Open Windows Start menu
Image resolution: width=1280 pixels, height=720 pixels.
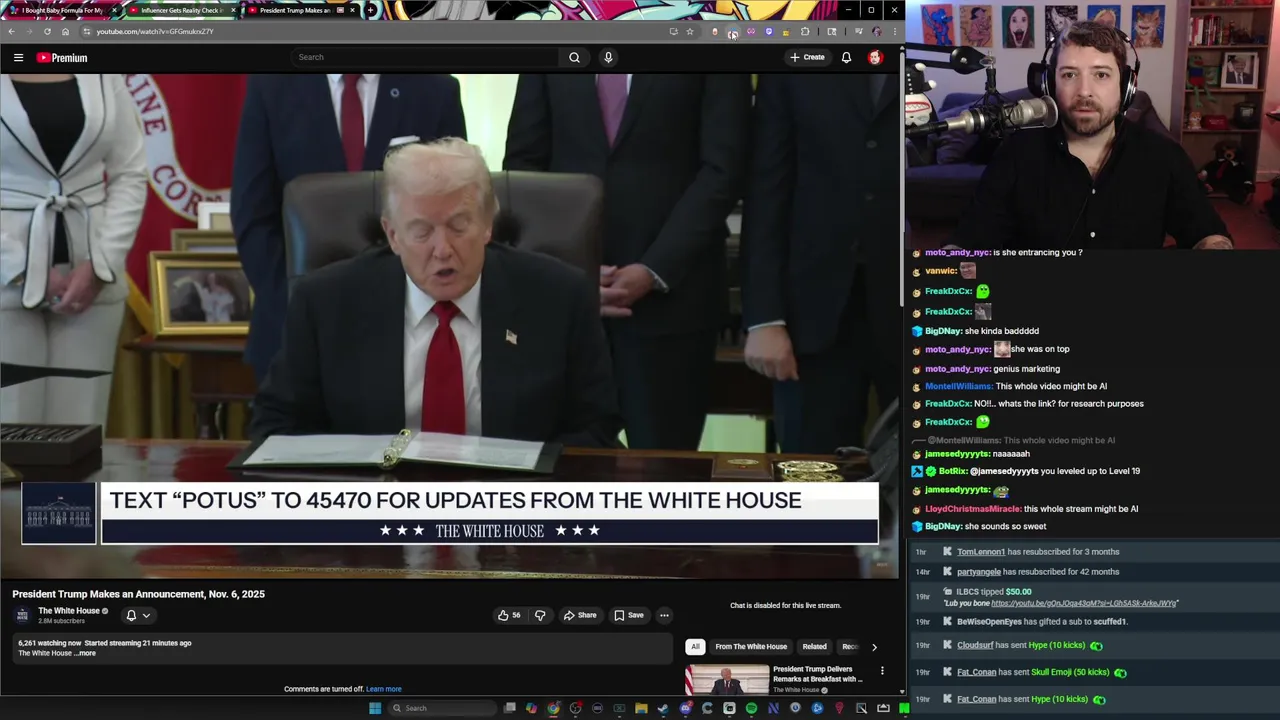(x=375, y=708)
